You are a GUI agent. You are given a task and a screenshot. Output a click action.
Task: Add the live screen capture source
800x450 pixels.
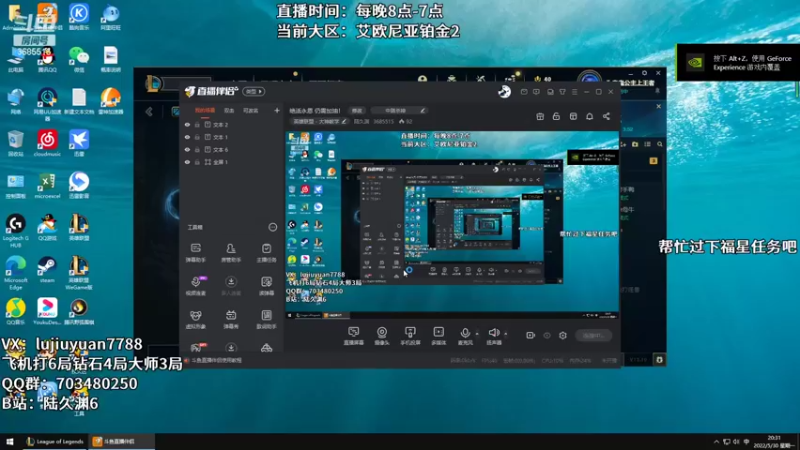(x=353, y=336)
